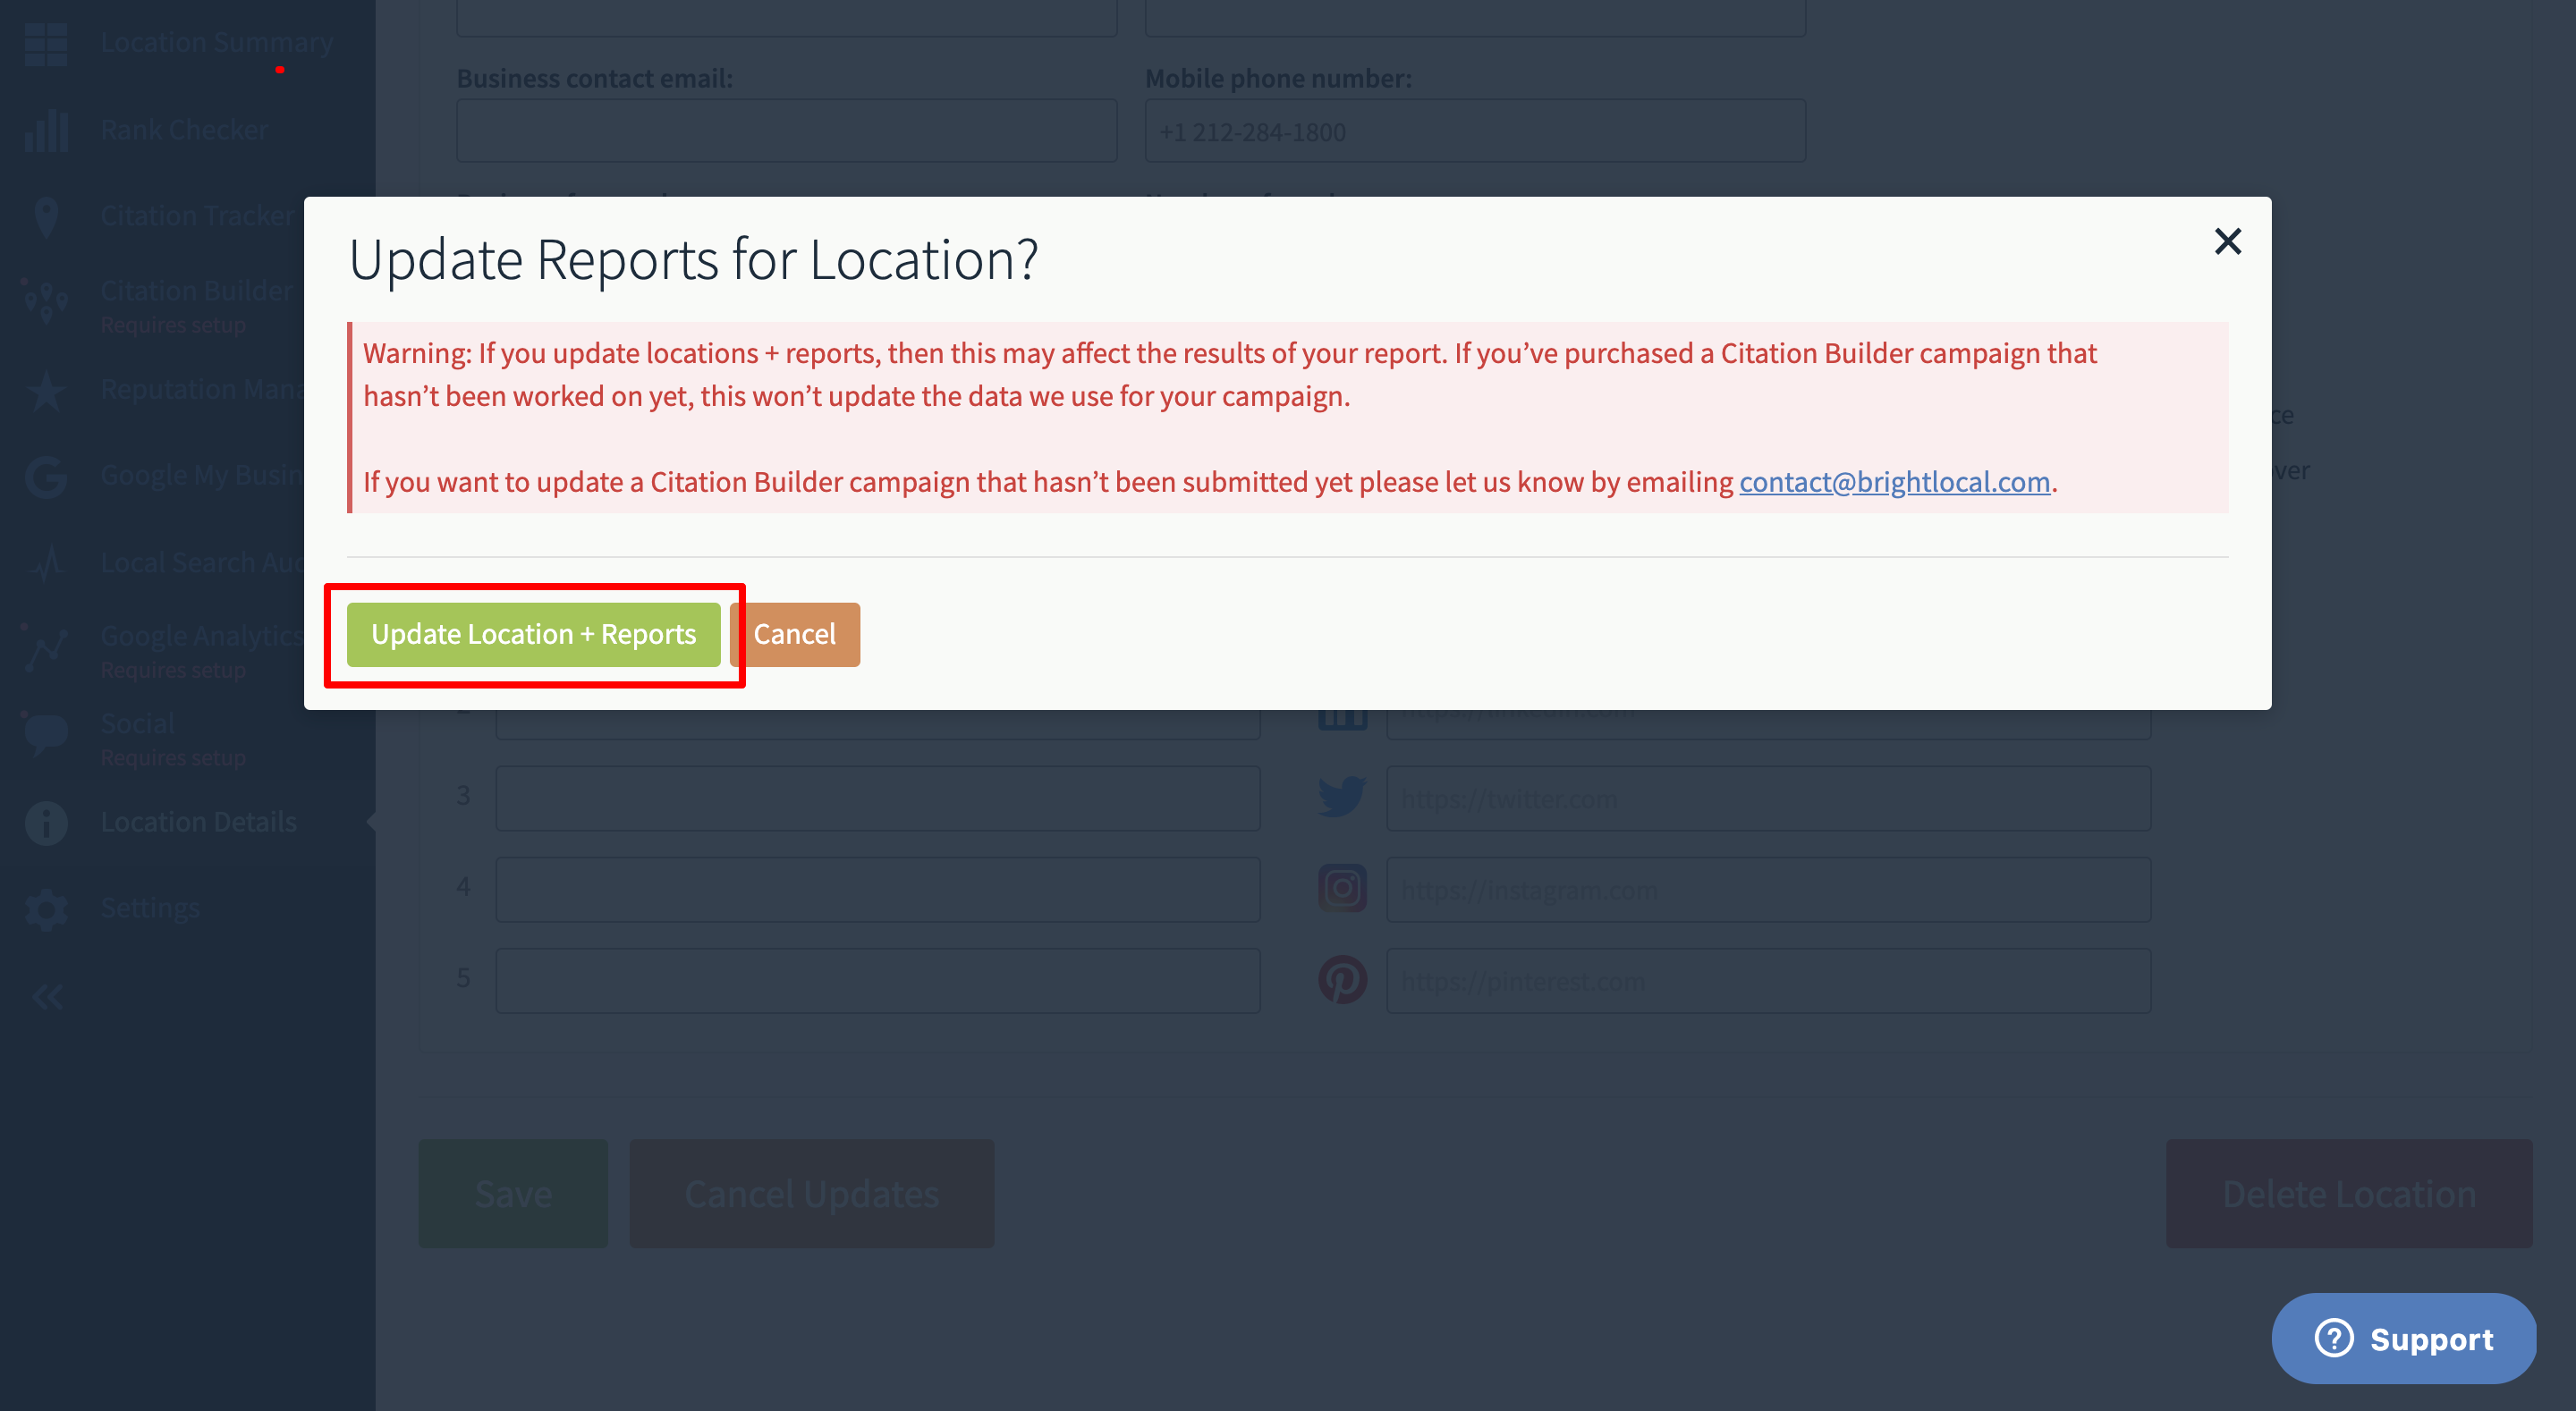Open Social in sidebar
This screenshot has width=2576, height=1411.
click(138, 723)
